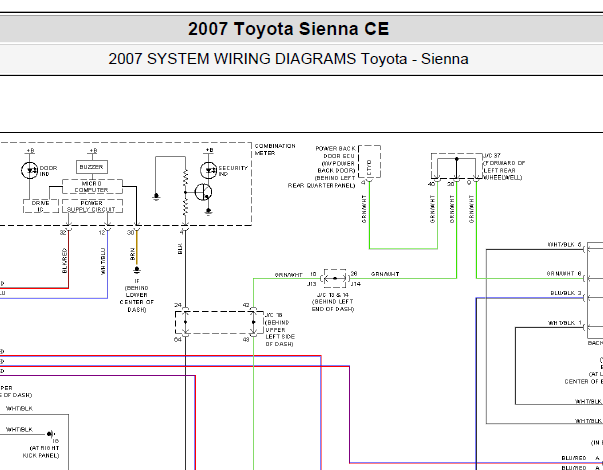Select the transistor symbol below SECURITY IND
The image size is (603, 470).
tap(203, 192)
